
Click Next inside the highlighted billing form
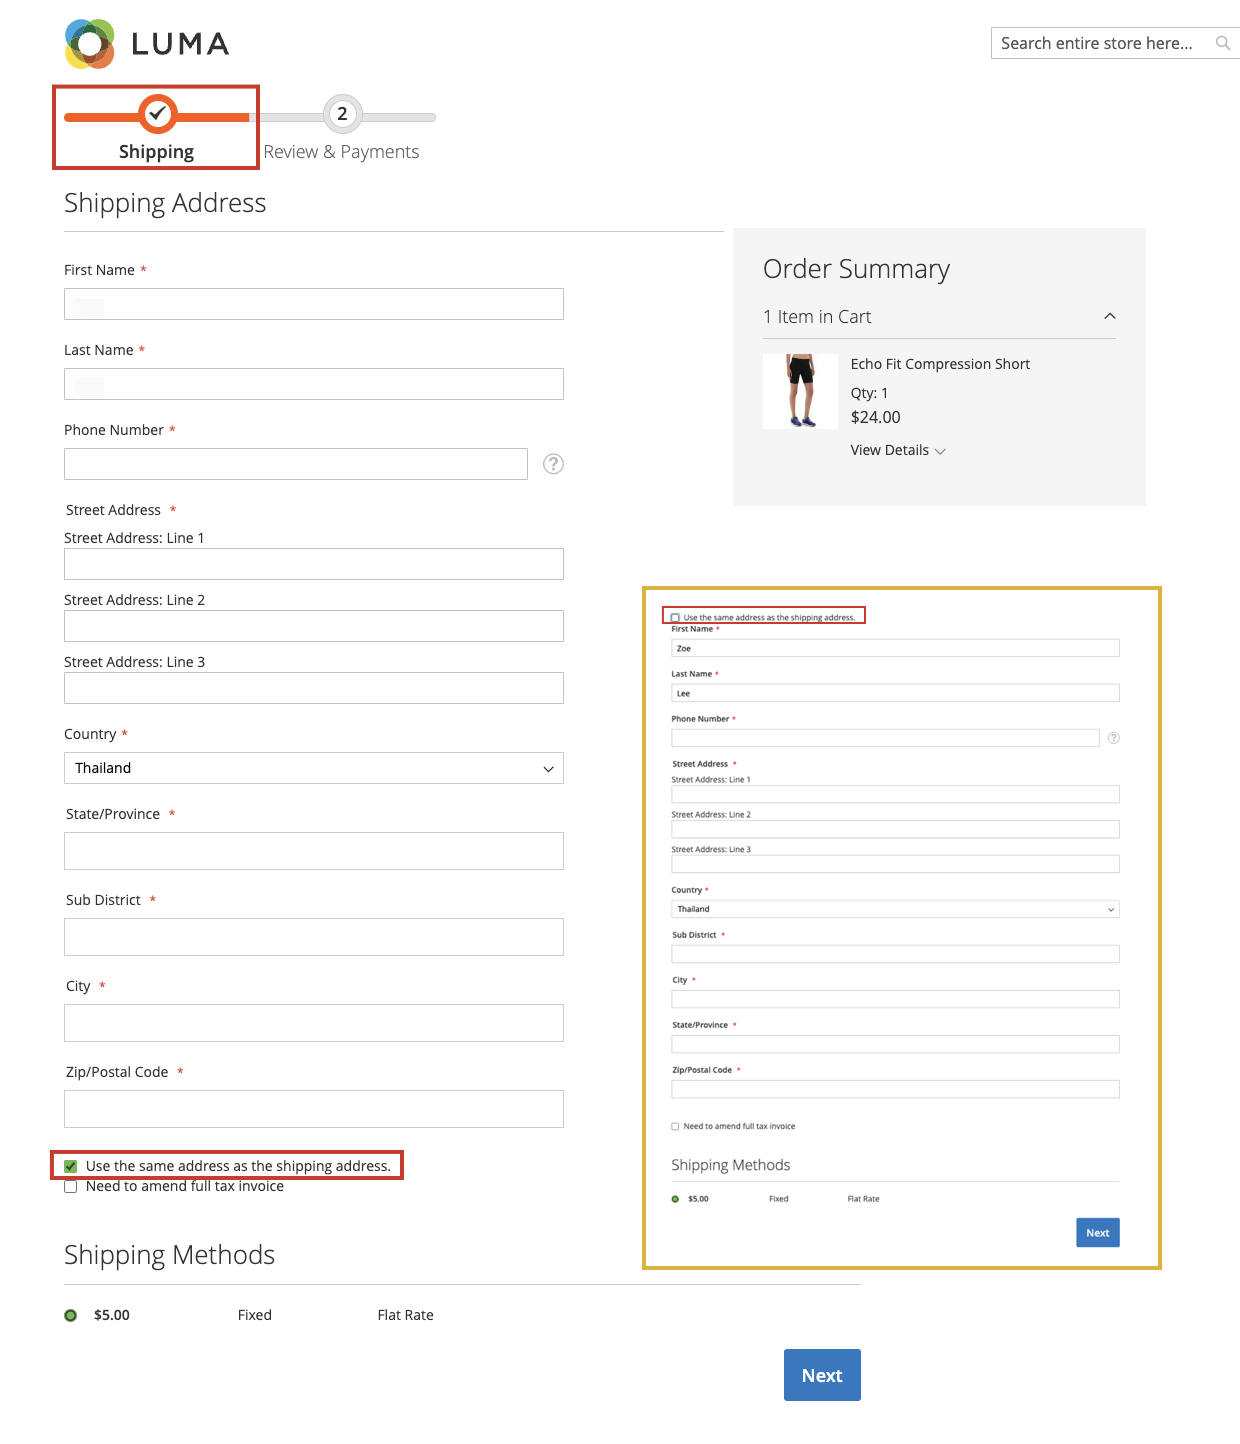[1097, 1232]
